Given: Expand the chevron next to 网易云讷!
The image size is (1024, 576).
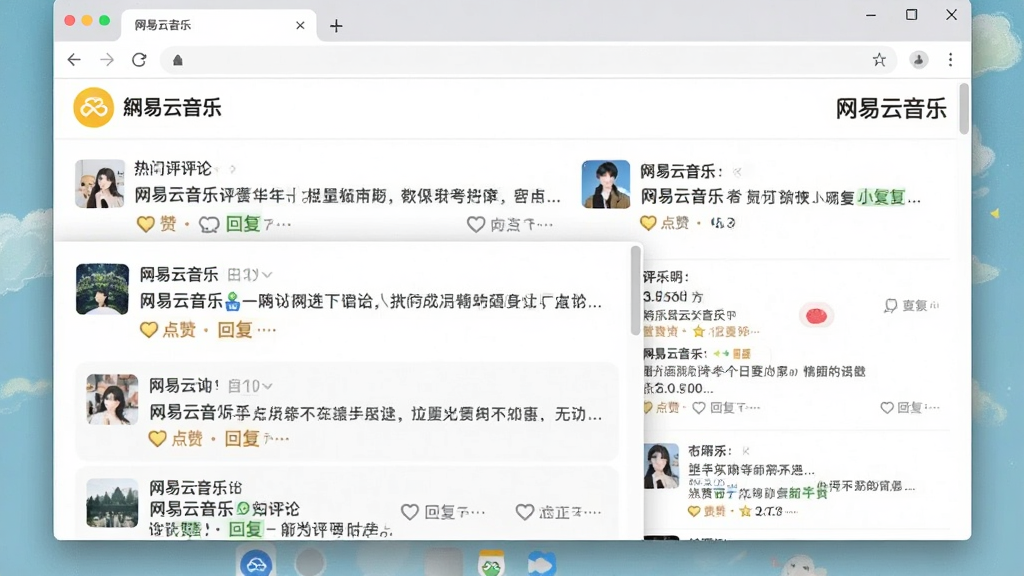Looking at the screenshot, I should point(267,387).
